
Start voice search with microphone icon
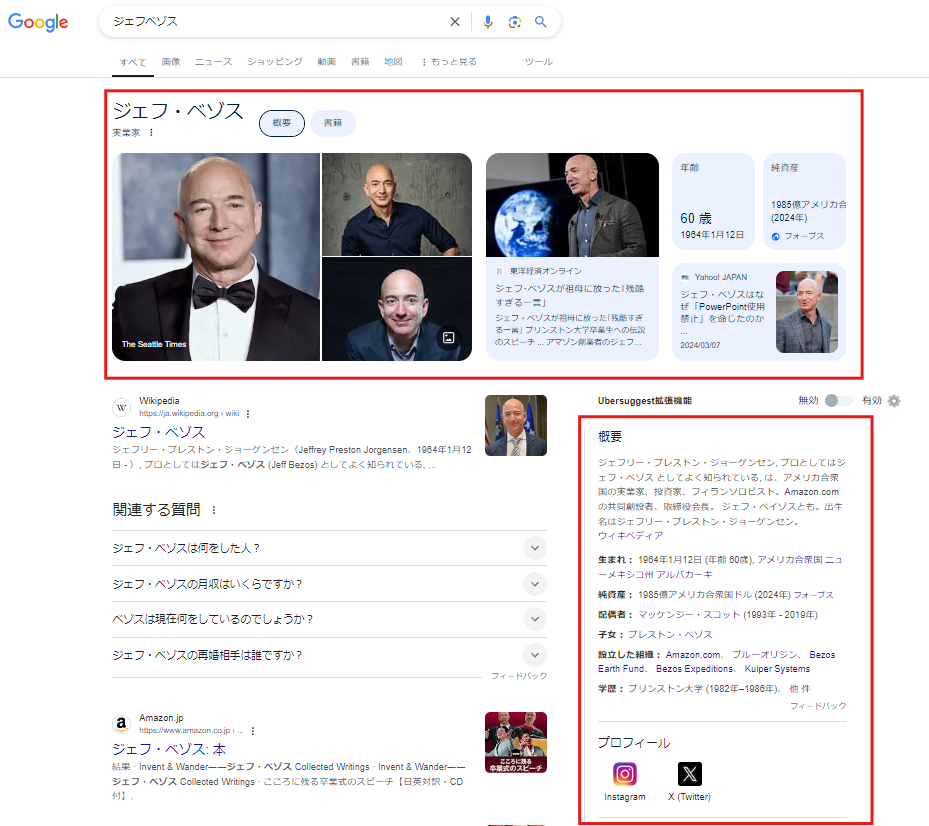(x=488, y=22)
